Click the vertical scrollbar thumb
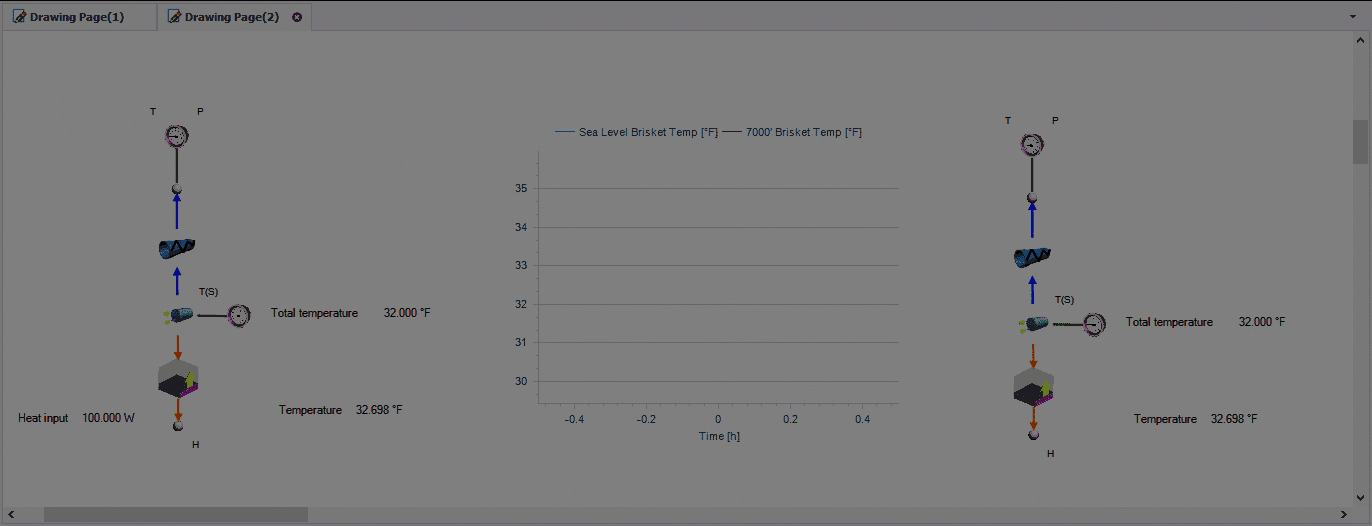Image resolution: width=1372 pixels, height=526 pixels. pyautogui.click(x=1361, y=142)
